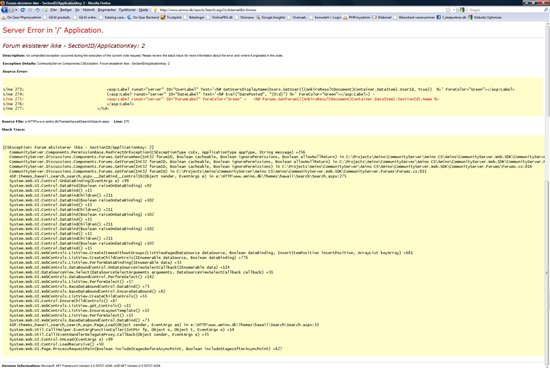This screenshot has height=368, width=550.
Task: Open the Website Optimizer bookmark
Action: point(485,17)
